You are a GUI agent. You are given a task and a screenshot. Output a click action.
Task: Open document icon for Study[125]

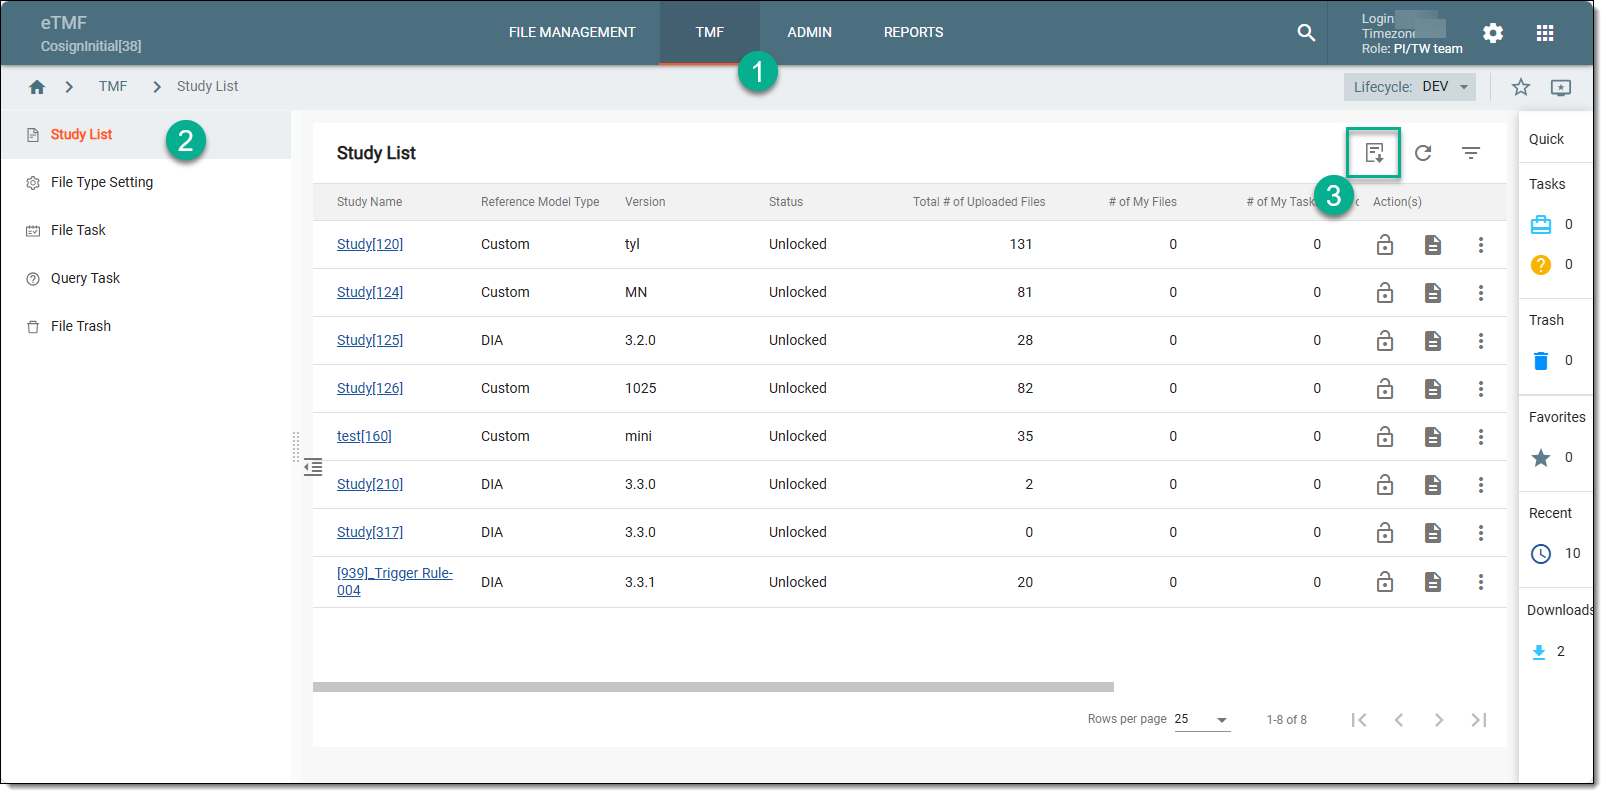(1433, 341)
